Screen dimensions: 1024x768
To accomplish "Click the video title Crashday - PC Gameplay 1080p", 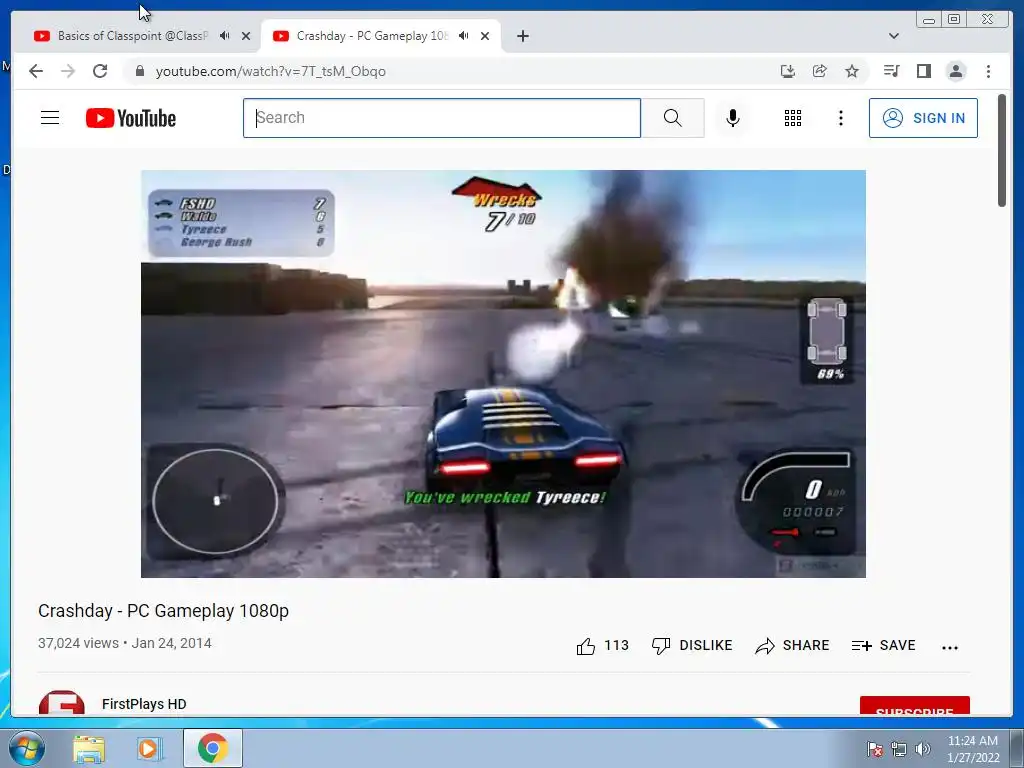I will point(163,611).
